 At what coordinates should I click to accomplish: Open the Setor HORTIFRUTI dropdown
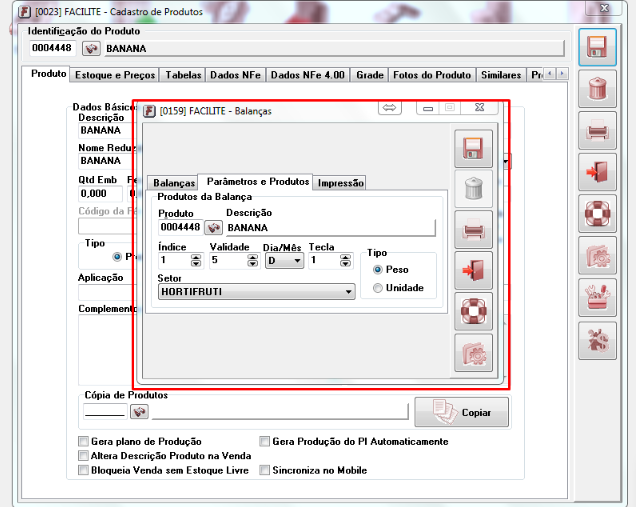pos(256,292)
